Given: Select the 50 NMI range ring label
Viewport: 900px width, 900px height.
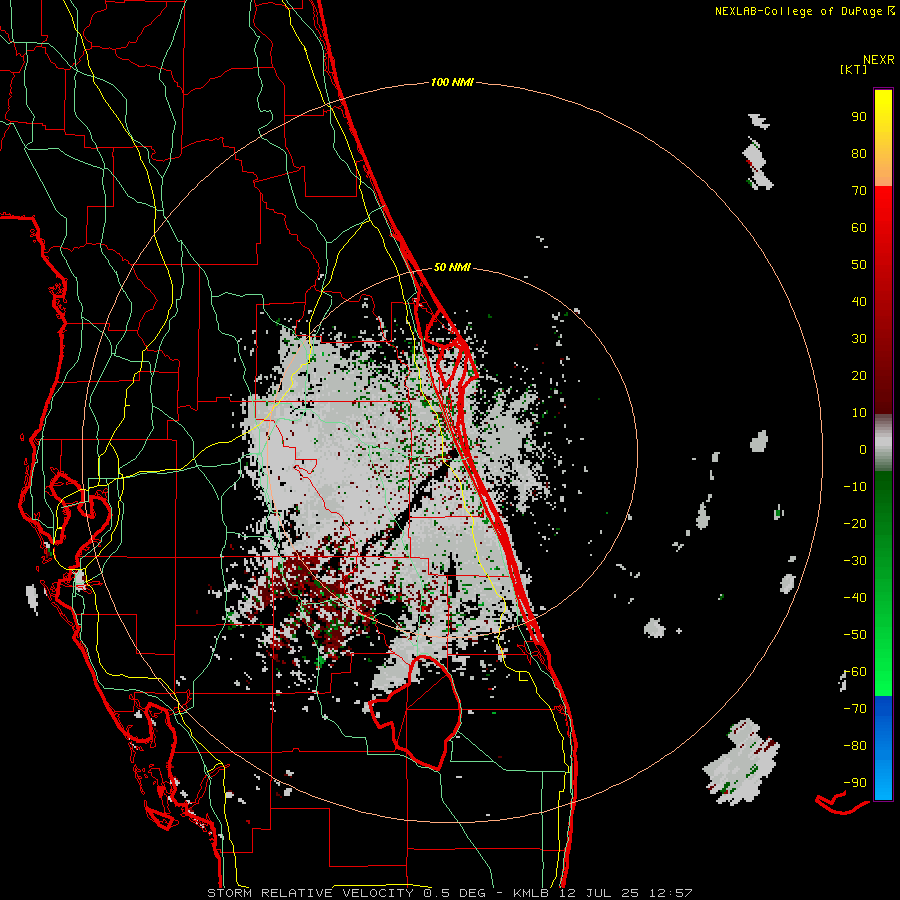Looking at the screenshot, I should pyautogui.click(x=452, y=267).
